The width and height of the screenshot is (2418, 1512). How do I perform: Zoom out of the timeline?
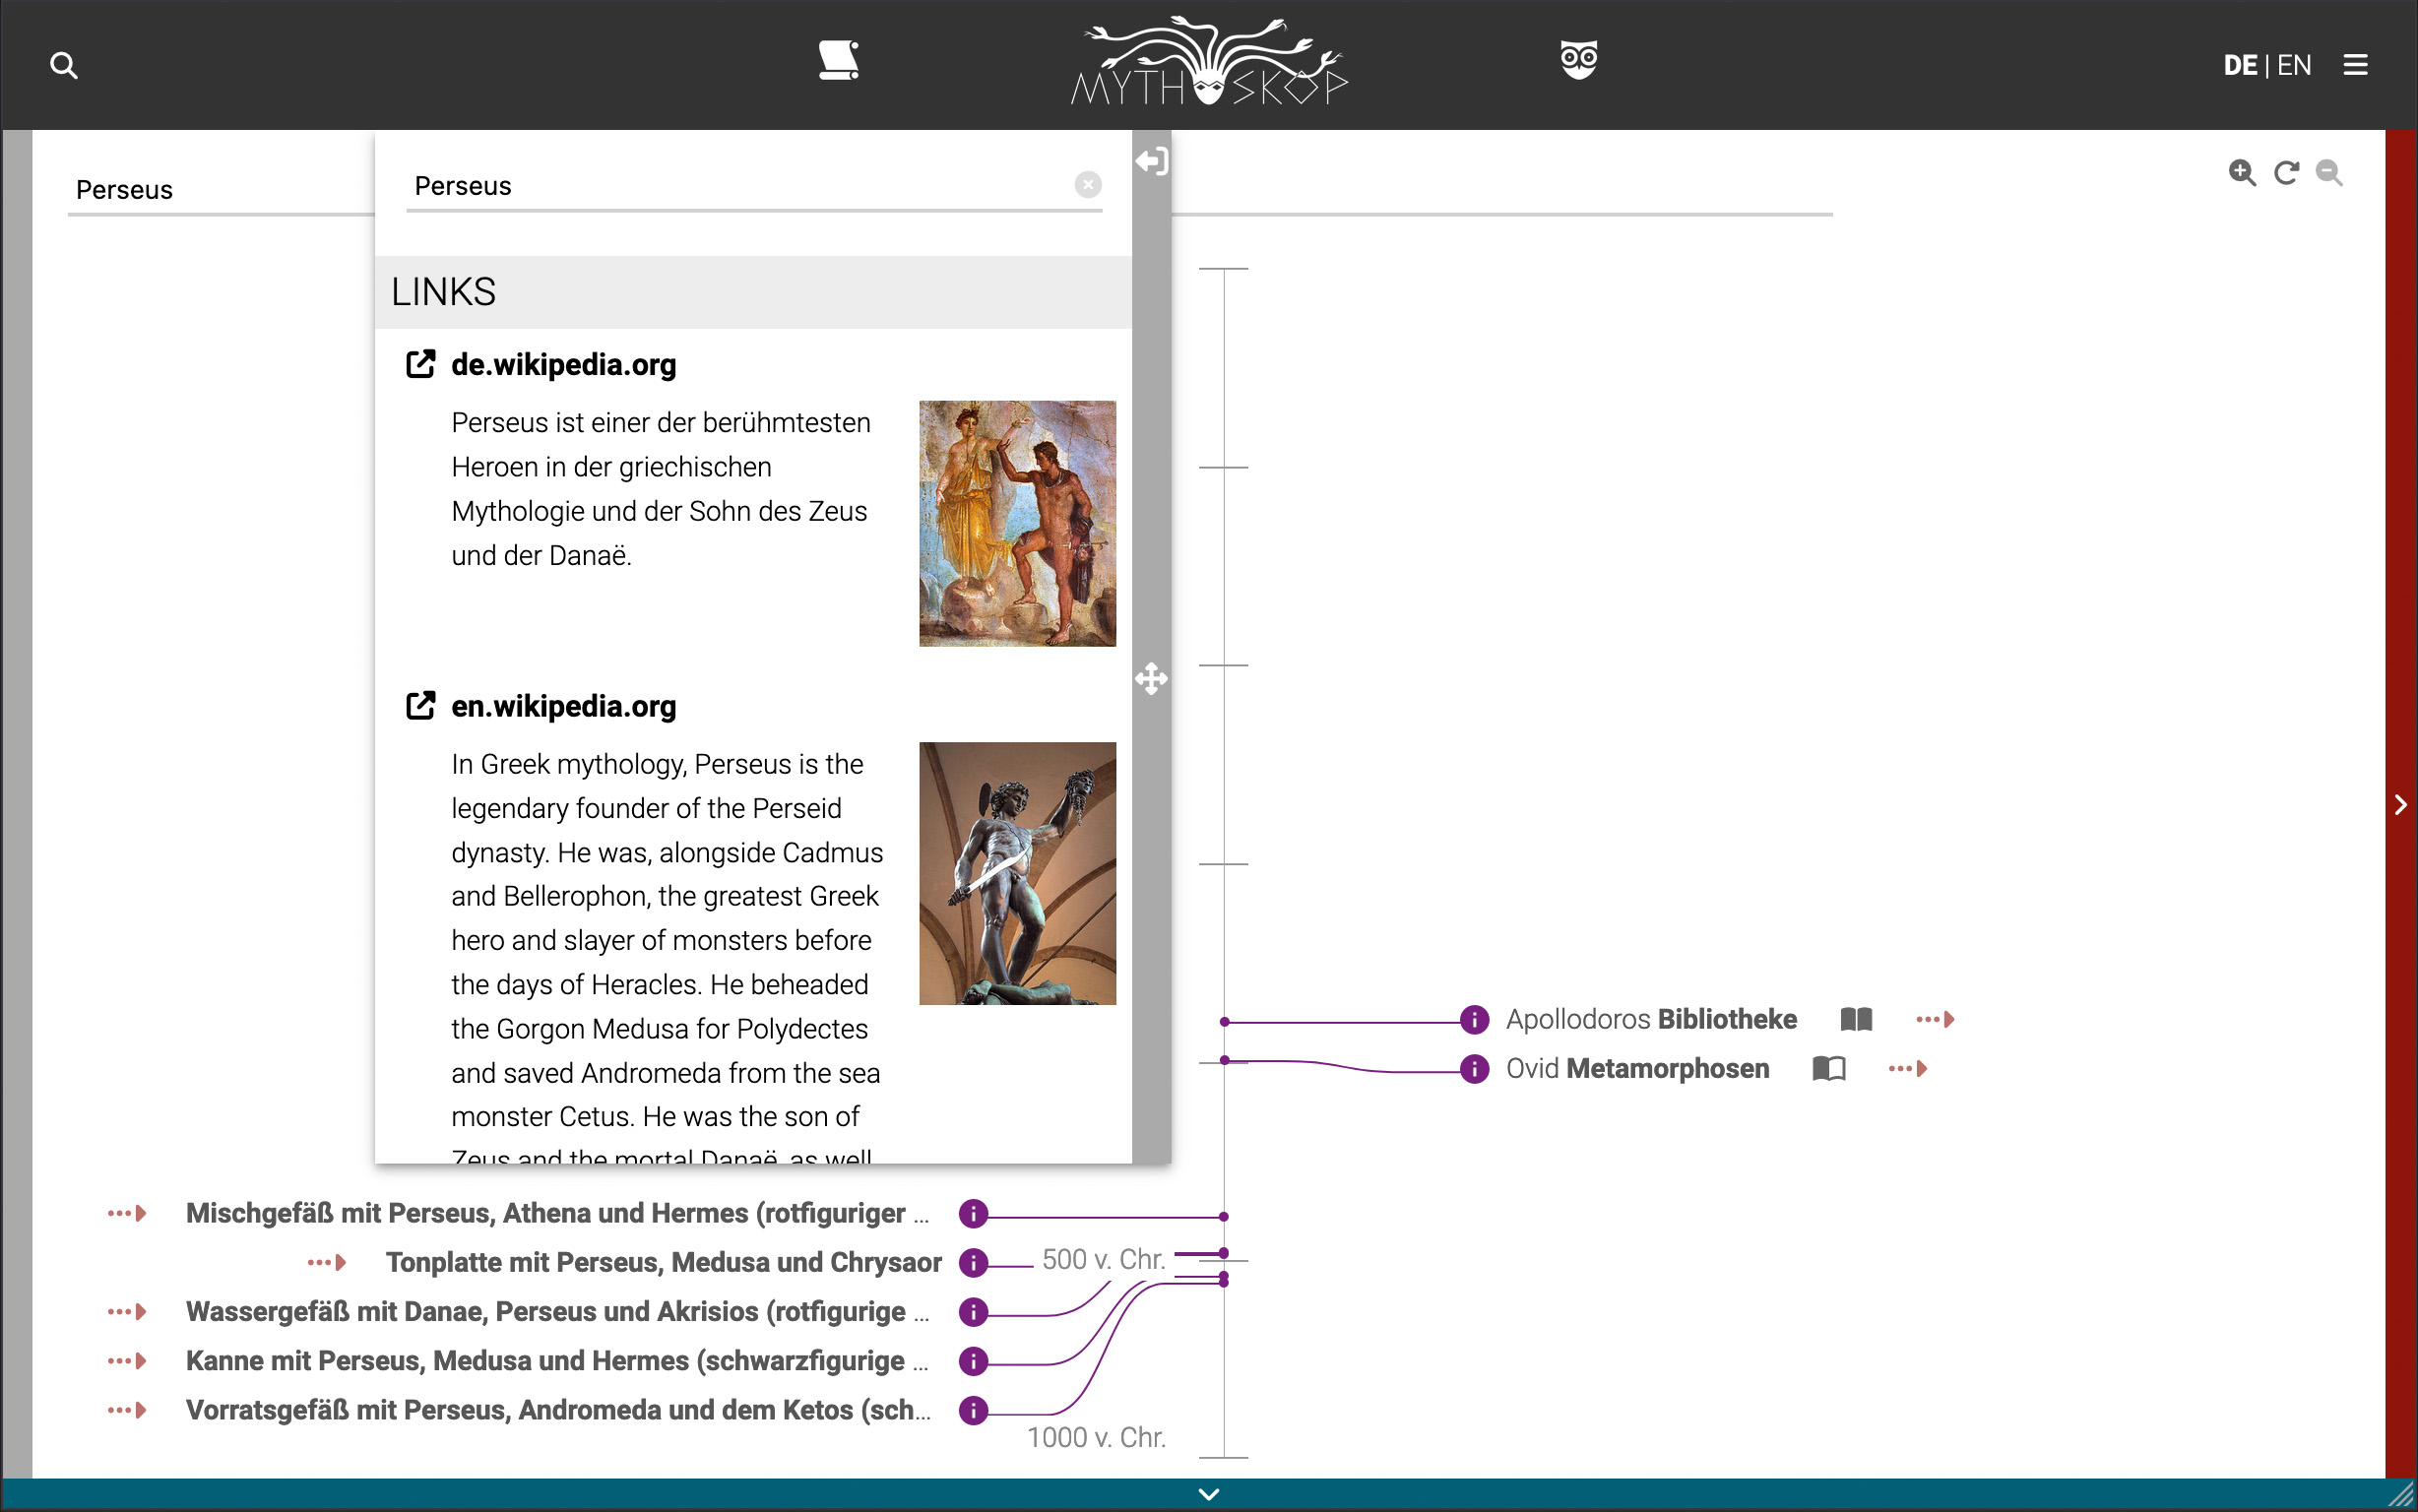coord(2329,172)
